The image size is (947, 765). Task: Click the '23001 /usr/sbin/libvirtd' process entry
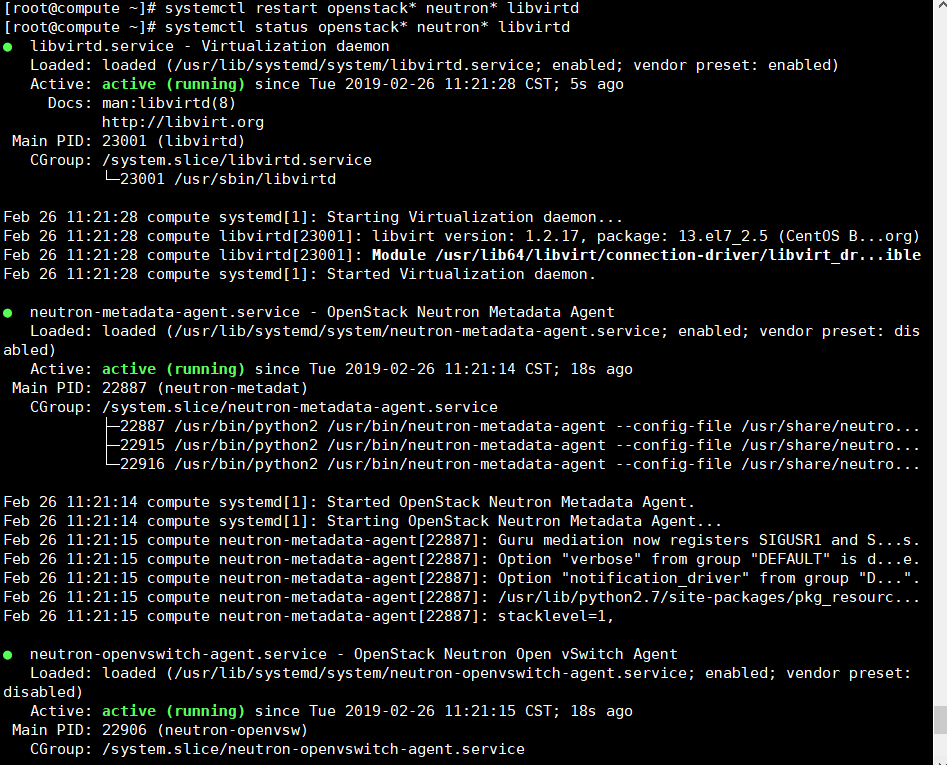(228, 179)
